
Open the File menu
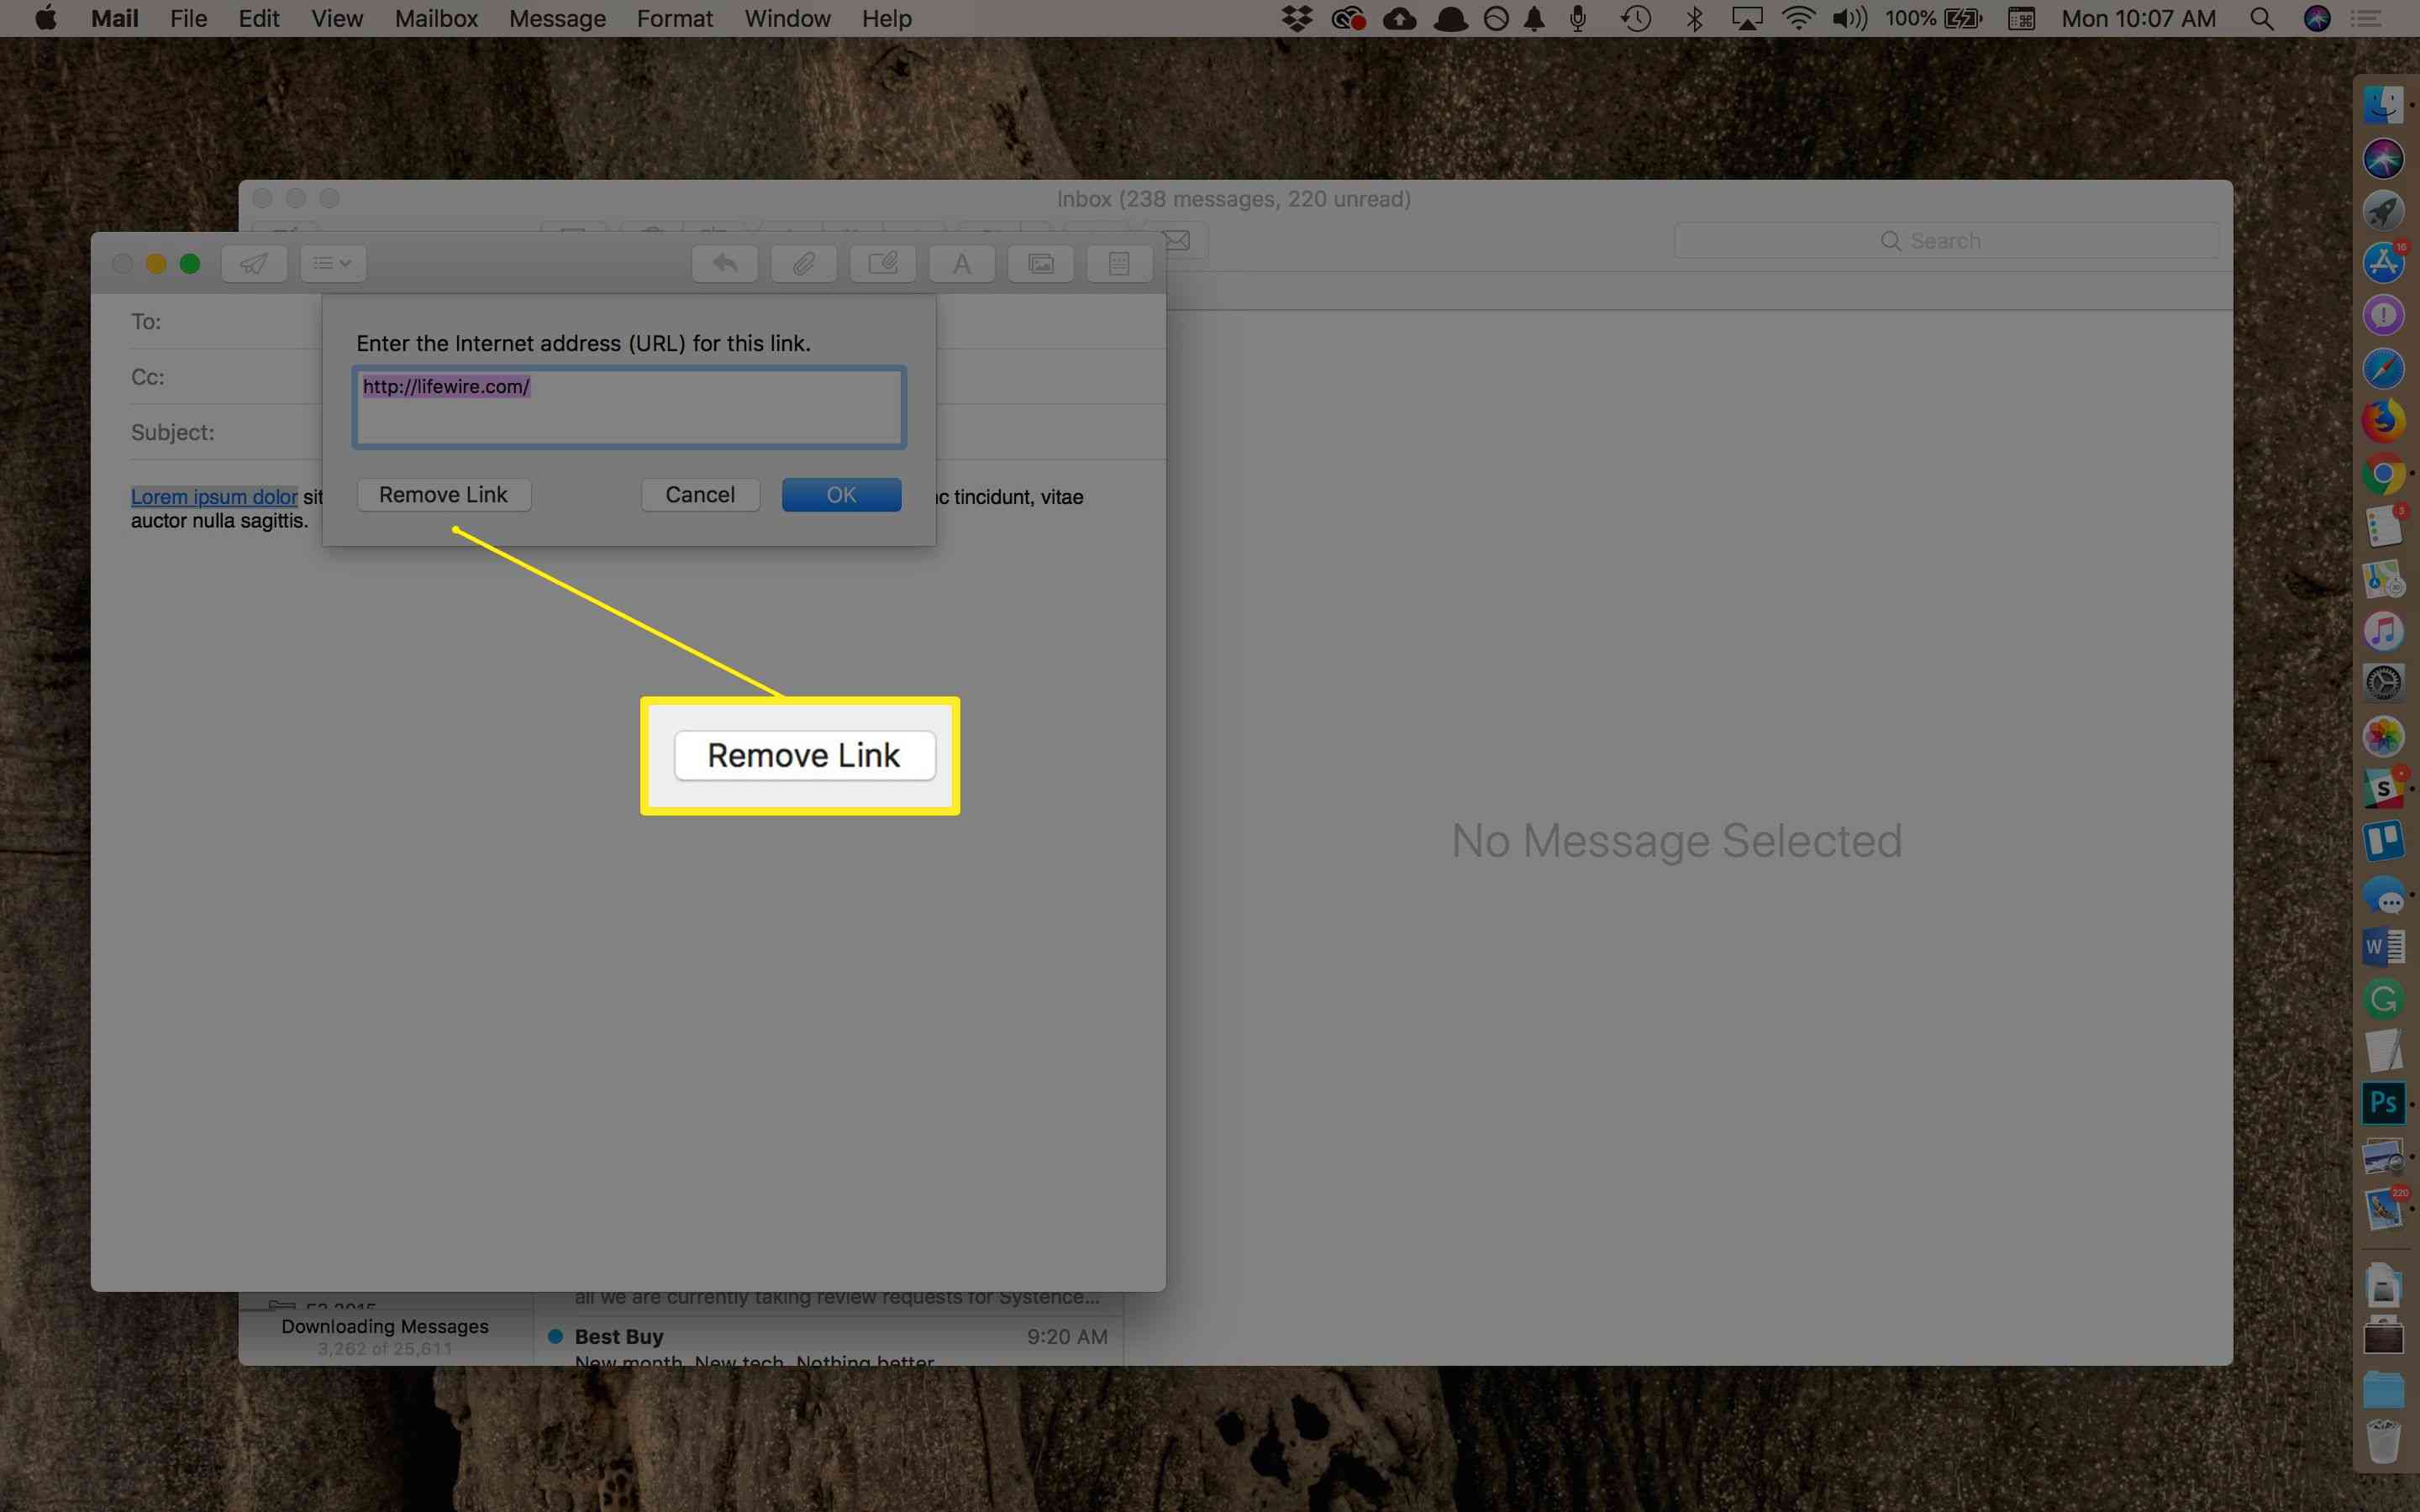pos(188,18)
